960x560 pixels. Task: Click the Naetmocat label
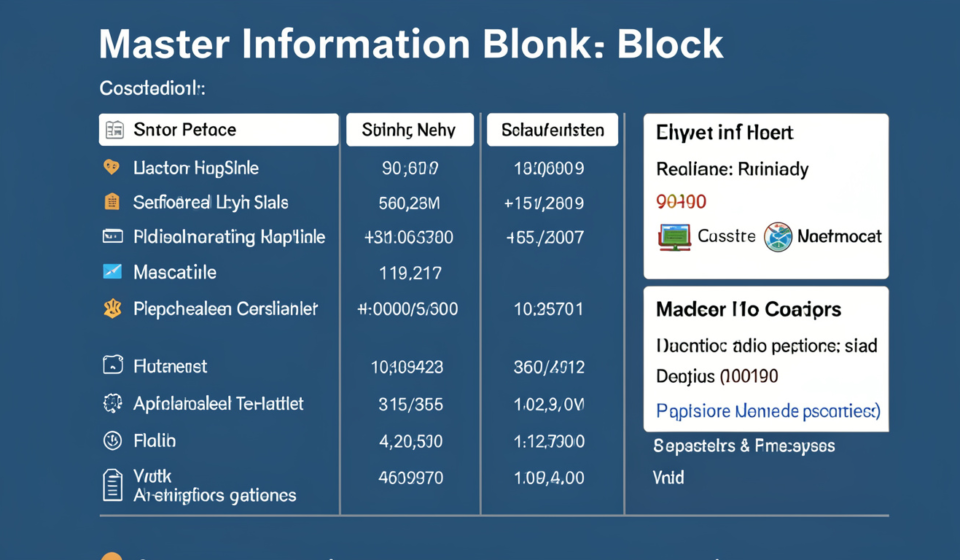click(x=839, y=236)
